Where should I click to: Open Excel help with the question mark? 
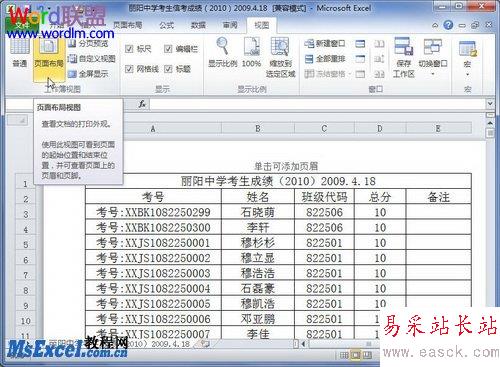click(x=448, y=25)
